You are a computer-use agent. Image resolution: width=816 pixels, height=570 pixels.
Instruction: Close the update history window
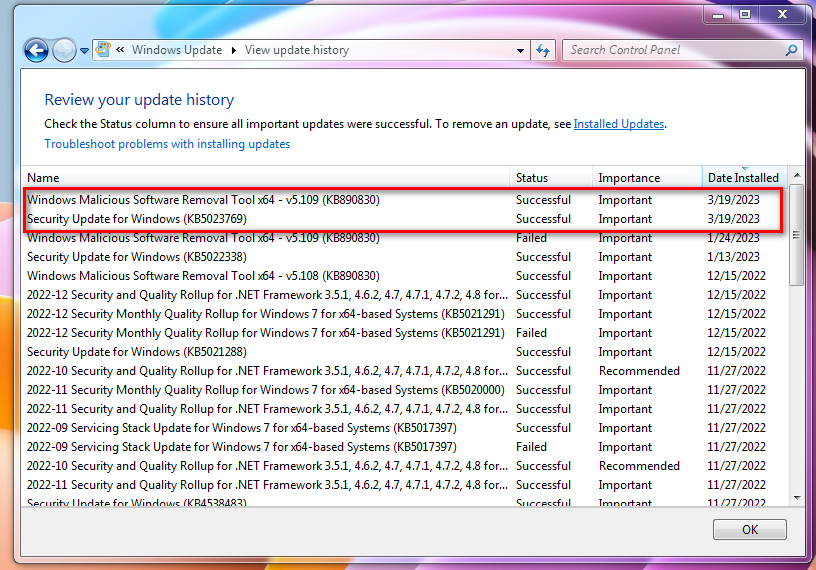click(x=783, y=15)
